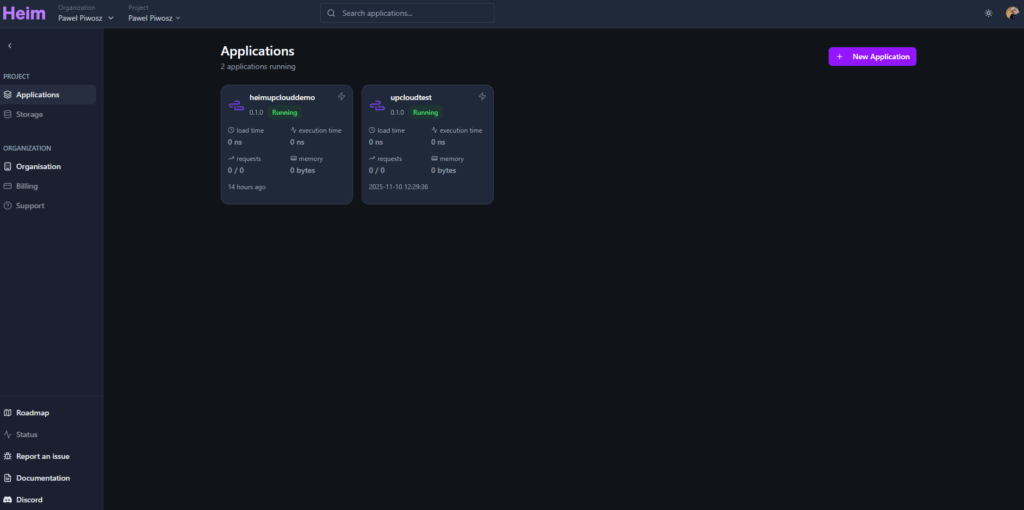This screenshot has width=1024, height=510.
Task: Click '0 bytes' memory value in upcloudtest
Action: [443, 170]
